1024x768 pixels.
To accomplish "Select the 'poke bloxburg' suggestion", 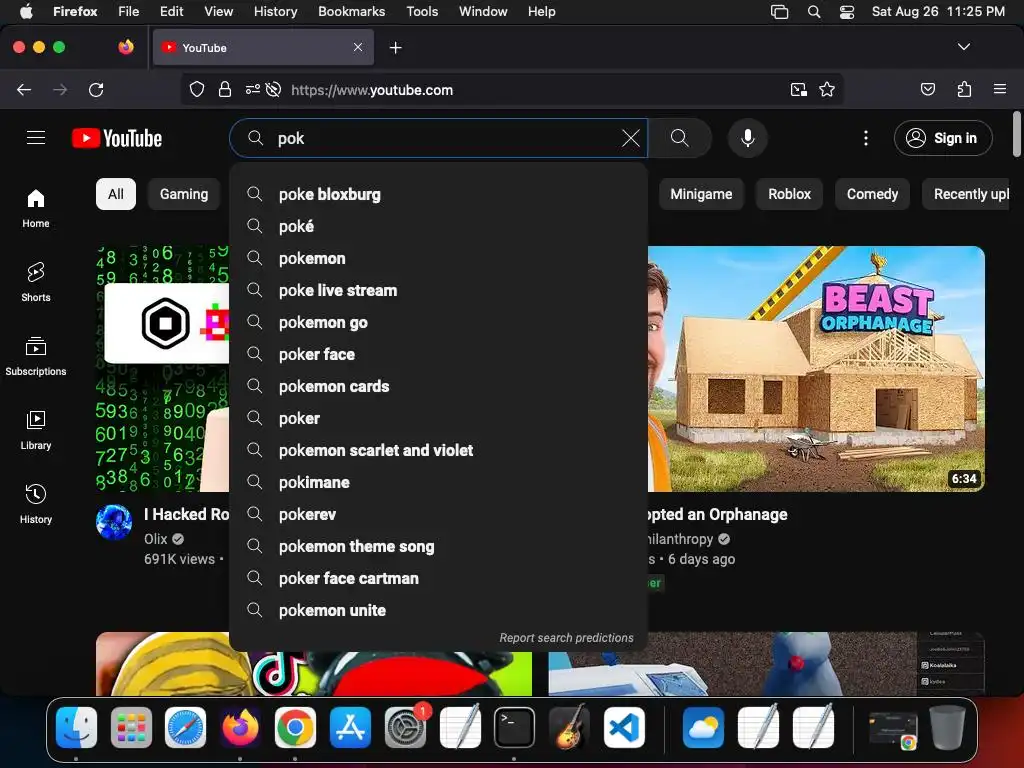I will (x=438, y=195).
